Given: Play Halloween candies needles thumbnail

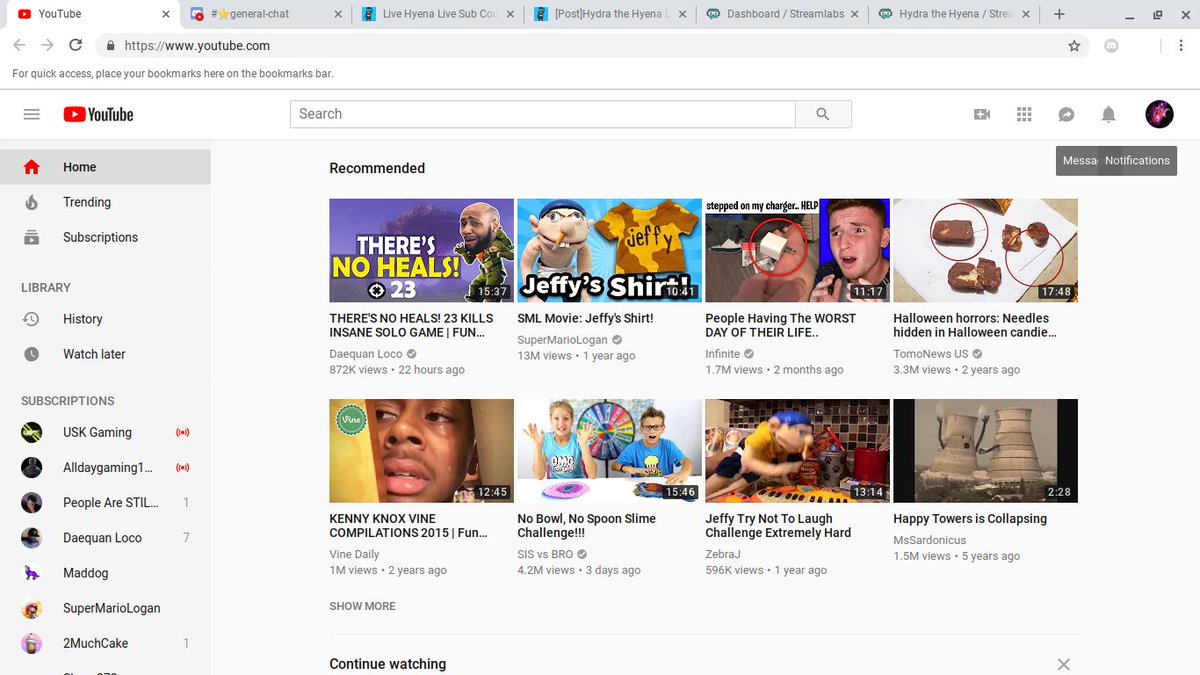Looking at the screenshot, I should click(985, 250).
